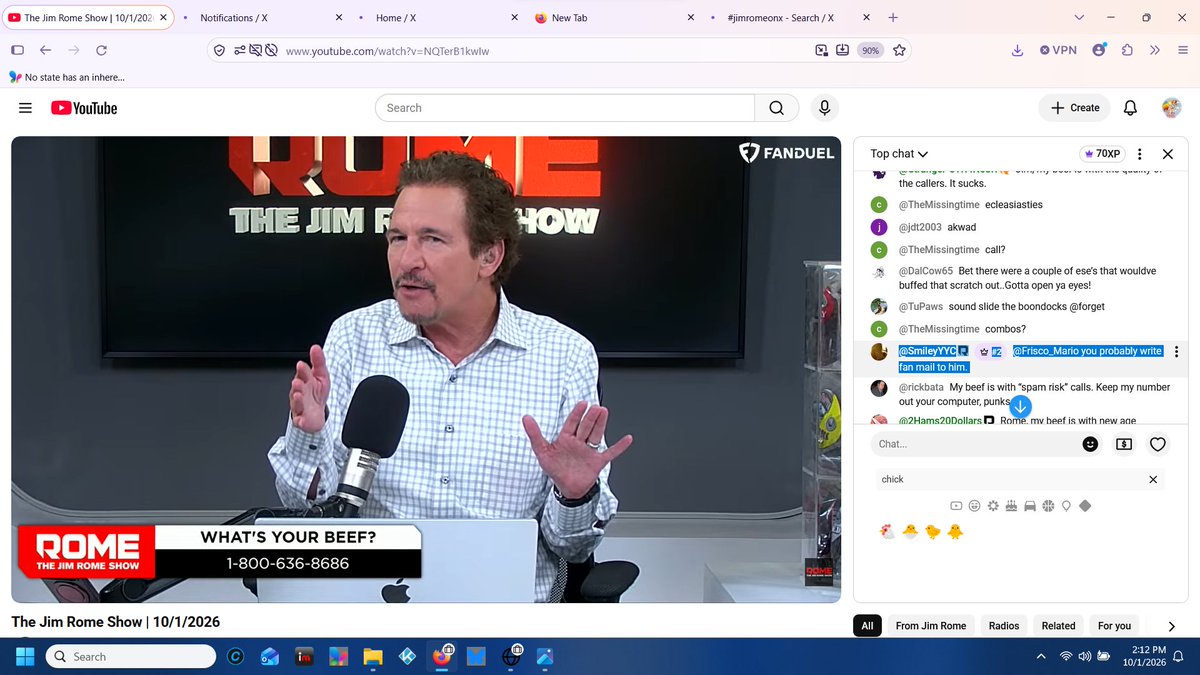Select the Radios chip

click(1004, 626)
